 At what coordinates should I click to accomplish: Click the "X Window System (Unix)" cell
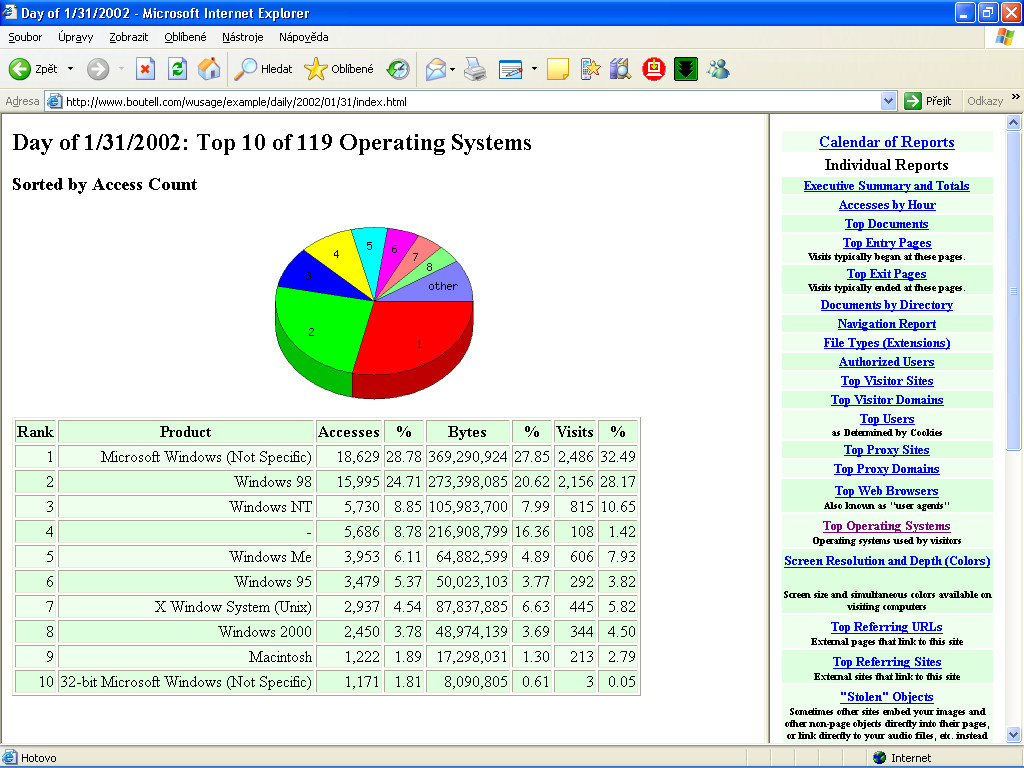tap(186, 607)
